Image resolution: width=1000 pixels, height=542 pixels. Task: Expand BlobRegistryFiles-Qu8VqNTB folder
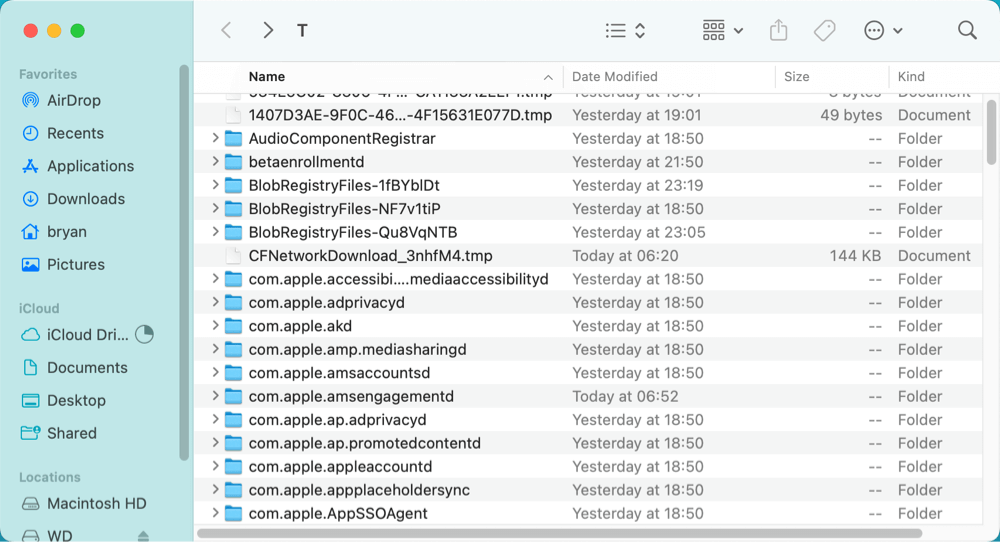[x=216, y=232]
